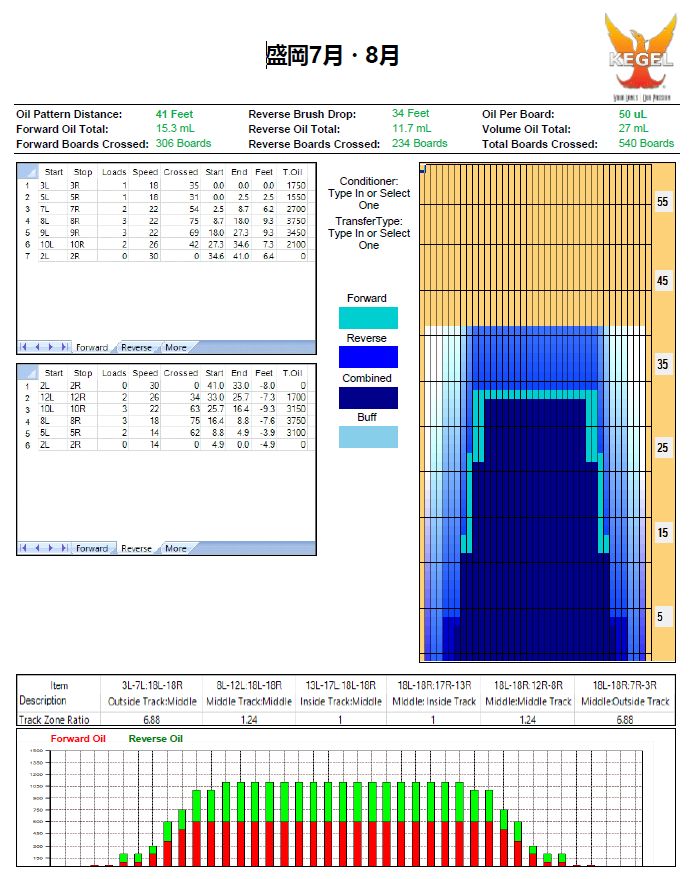Click Speed column header in lower table
This screenshot has height=879, width=692.
pos(145,372)
